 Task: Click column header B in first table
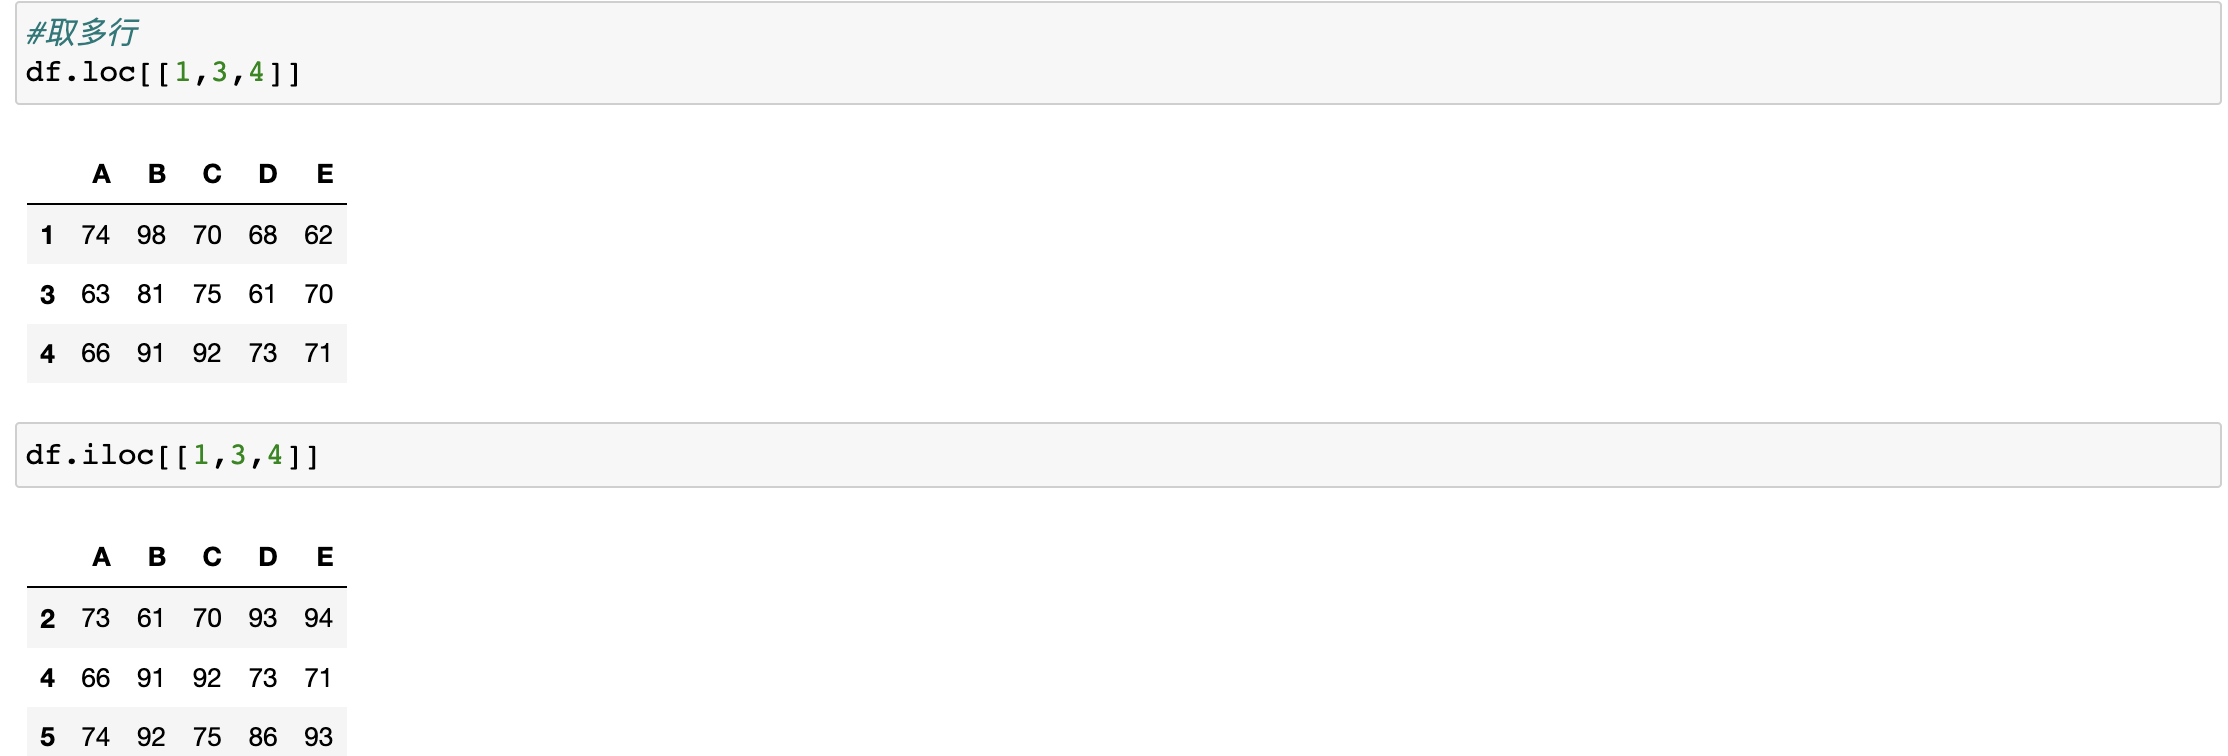(x=157, y=174)
